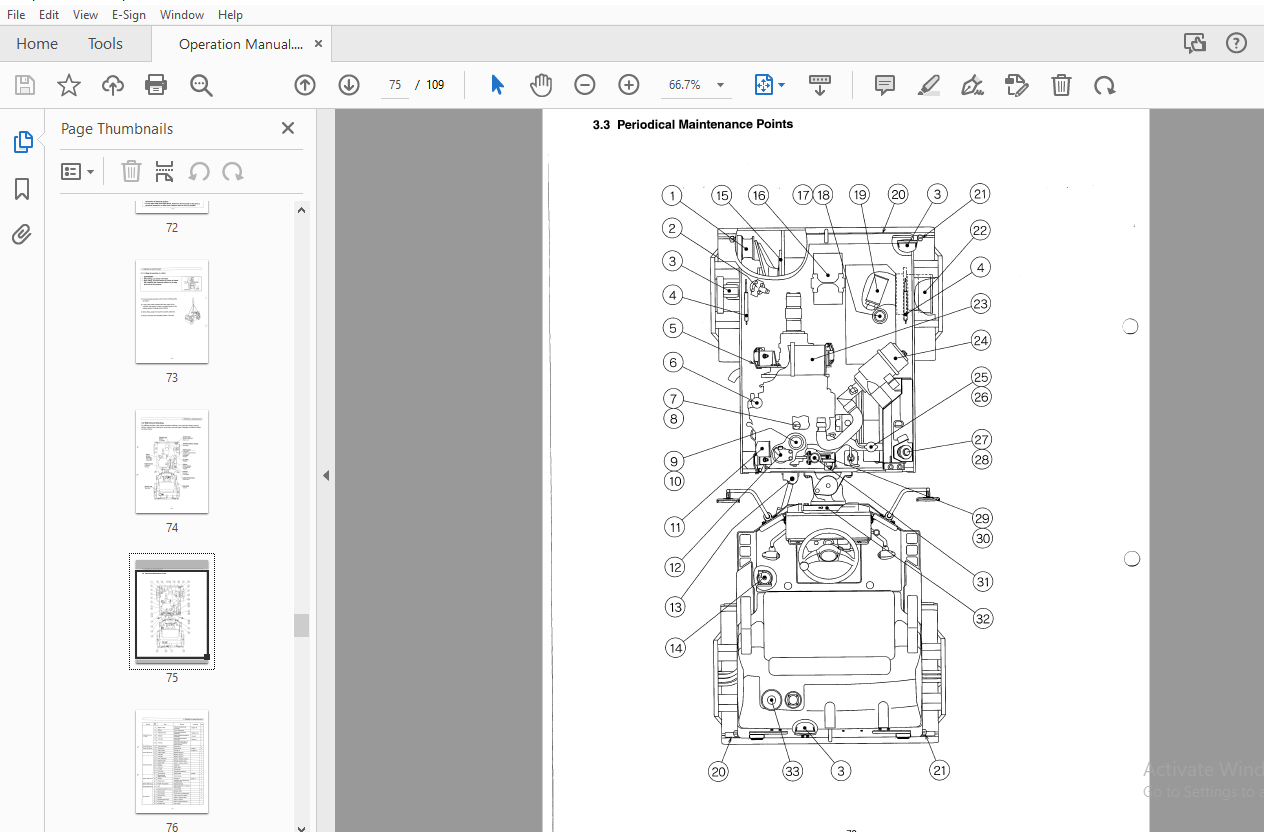Click the thumbnail panel scrollbar handle
The height and width of the screenshot is (832, 1264).
(x=302, y=625)
